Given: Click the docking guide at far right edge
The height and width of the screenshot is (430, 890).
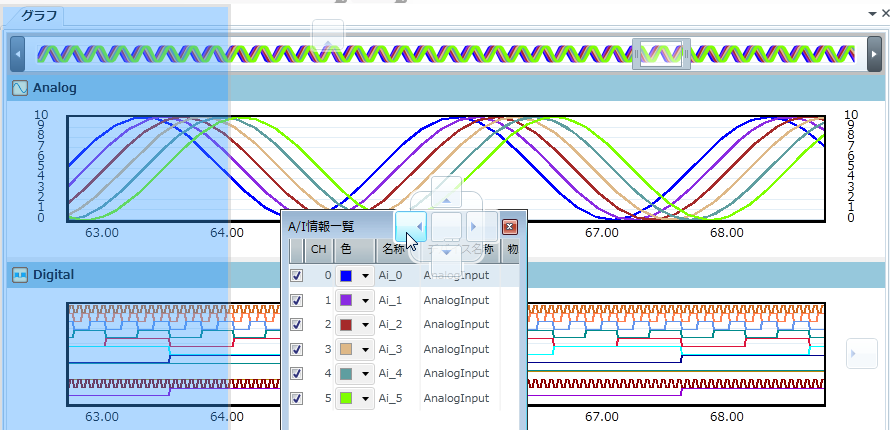Looking at the screenshot, I should coord(861,352).
